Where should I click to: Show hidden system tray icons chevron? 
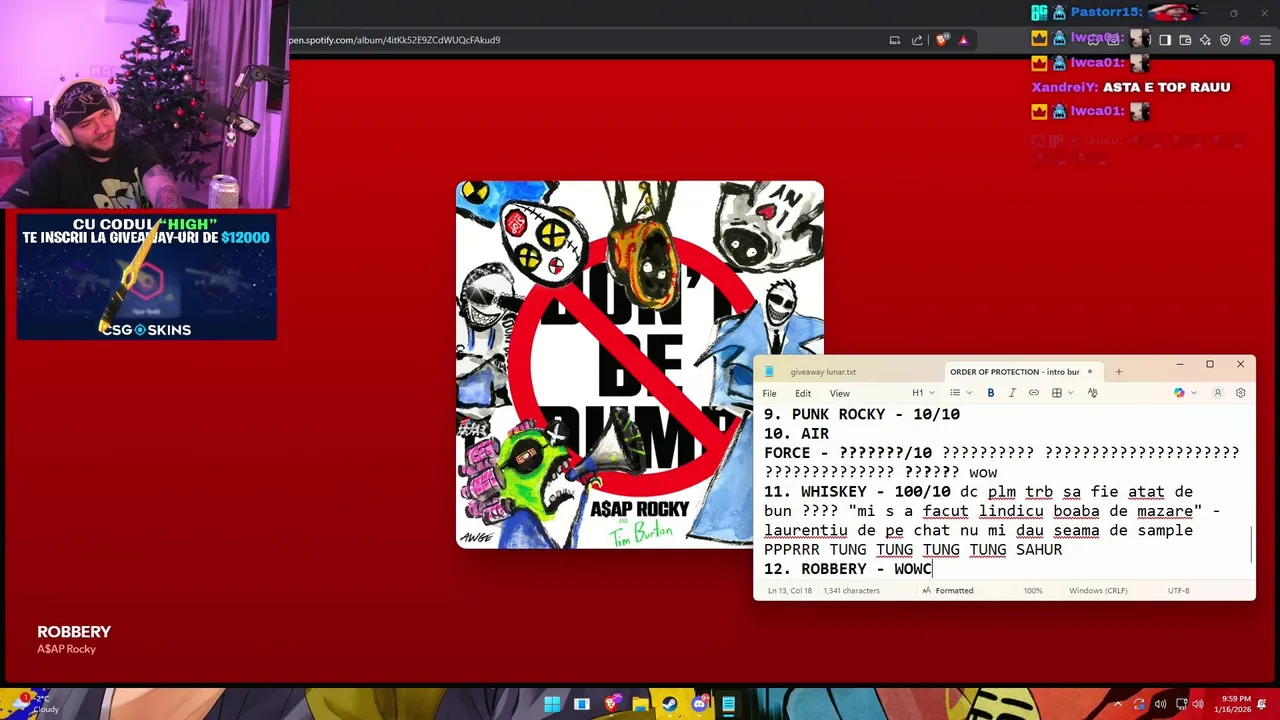[x=1119, y=704]
